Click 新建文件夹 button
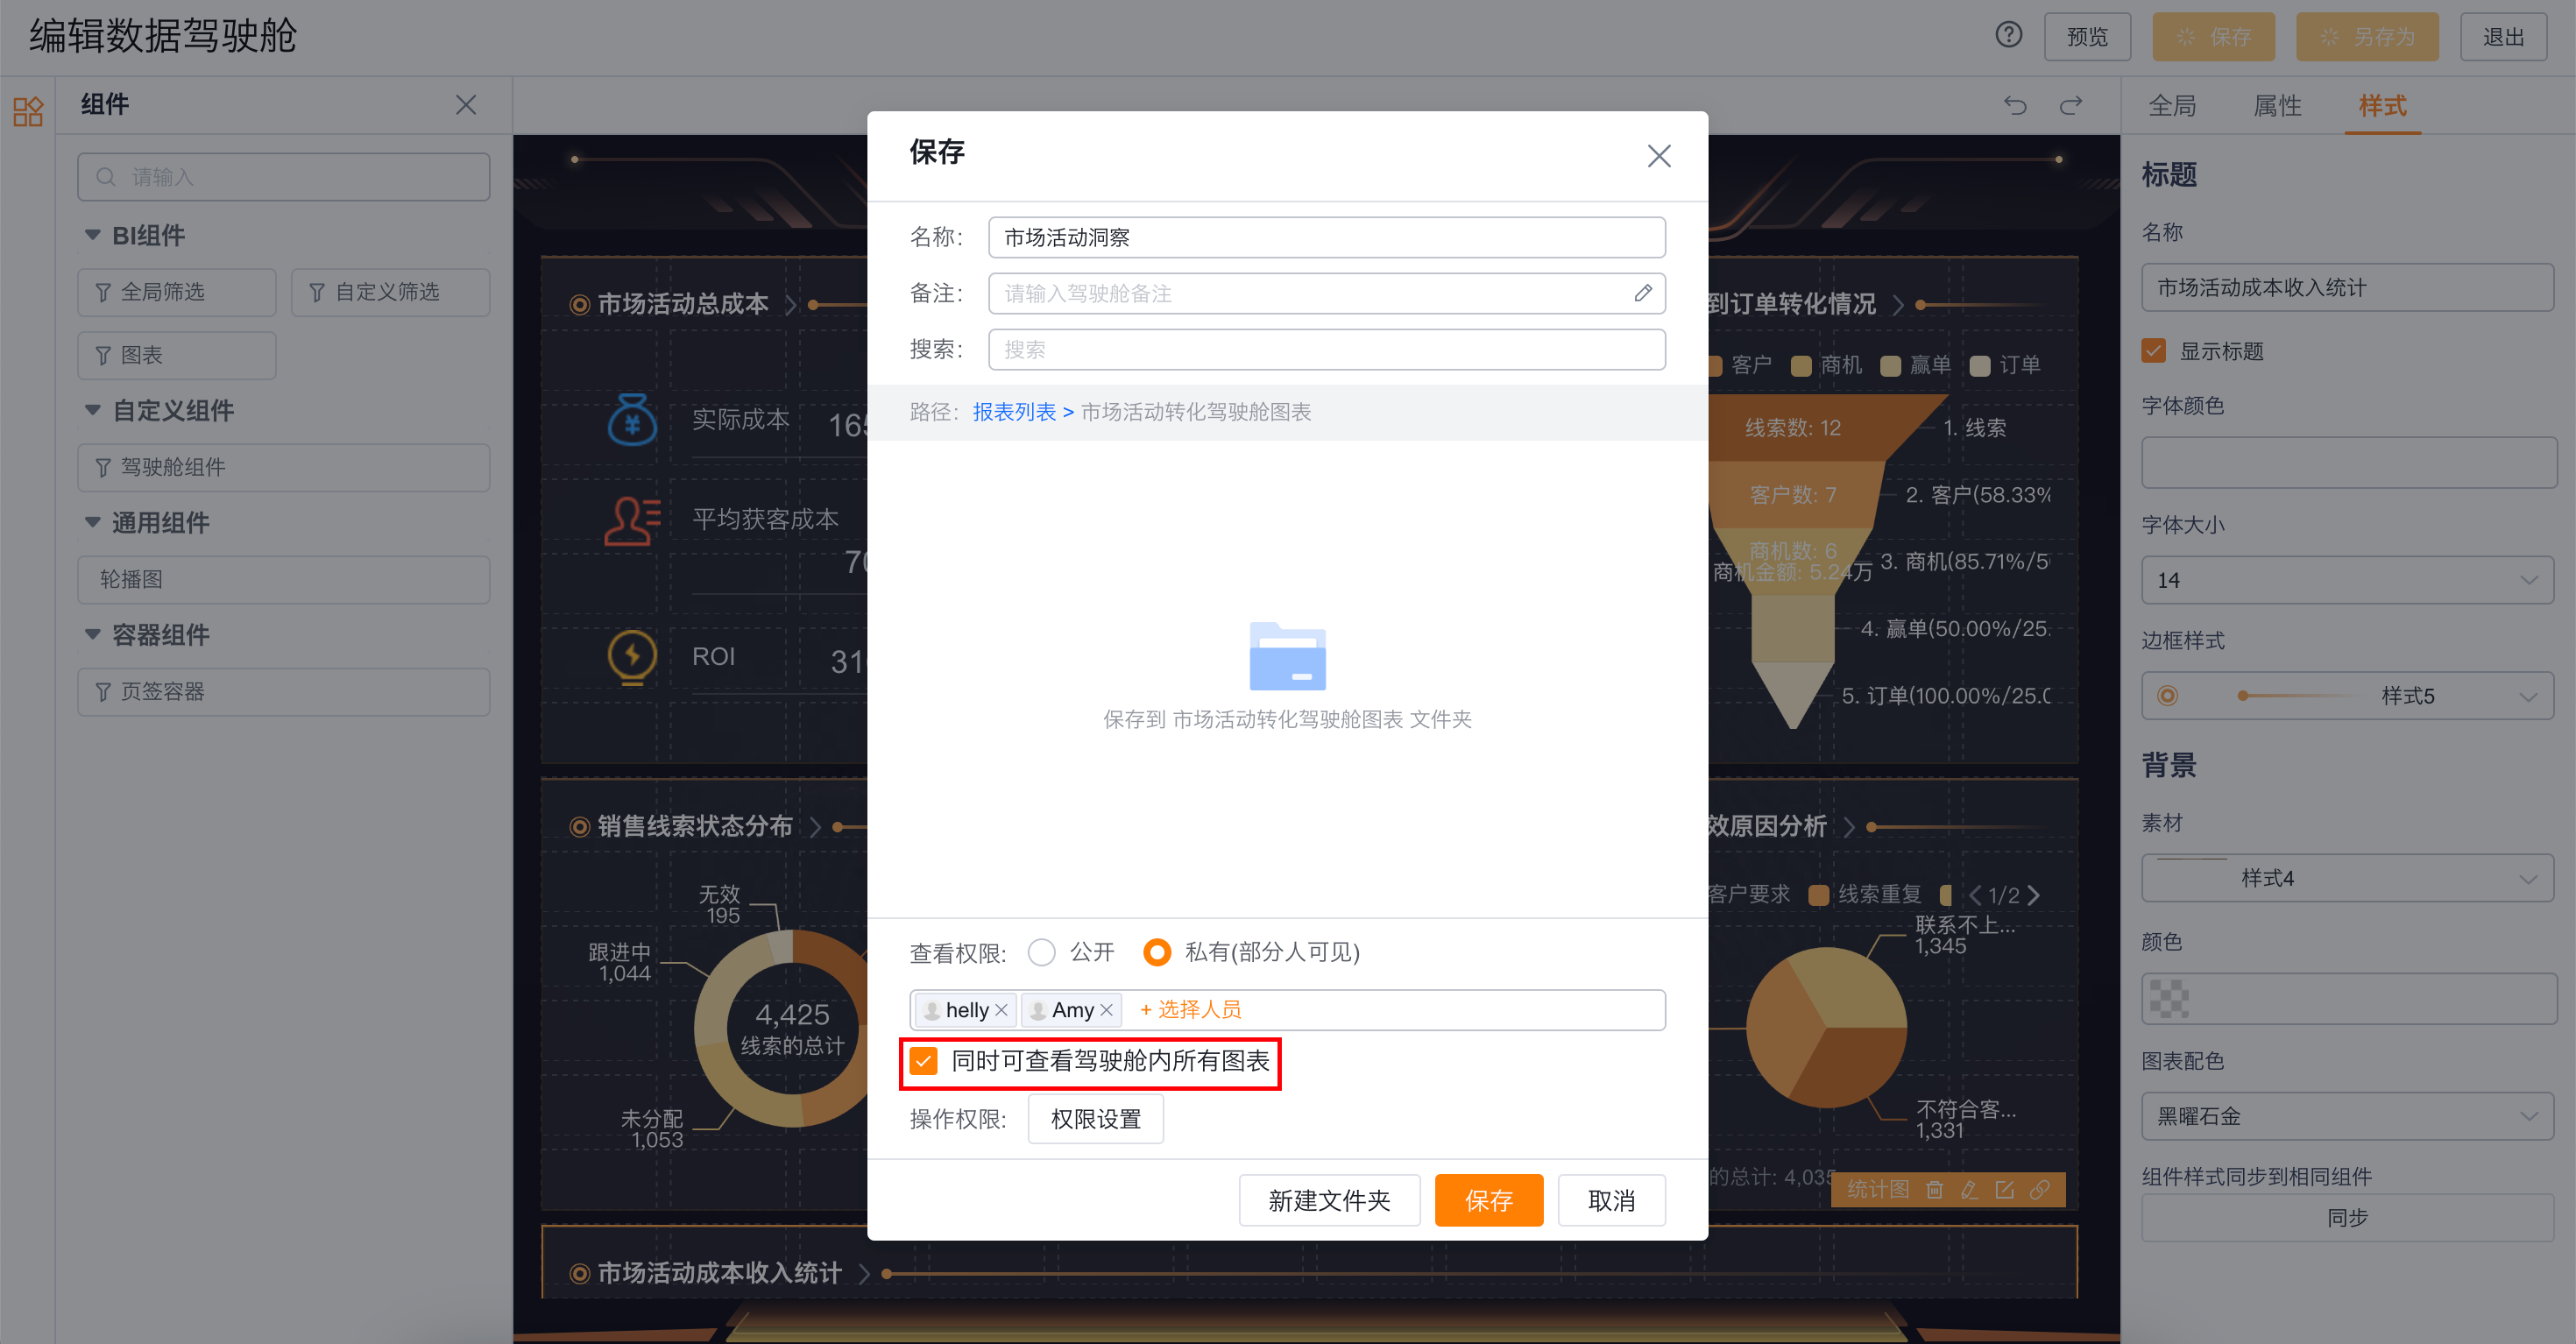This screenshot has height=1344, width=2576. click(x=1329, y=1200)
